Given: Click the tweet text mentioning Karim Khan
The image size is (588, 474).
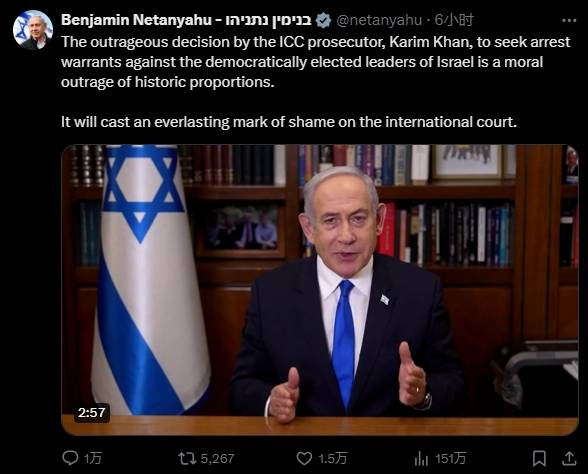Looking at the screenshot, I should coord(316,62).
